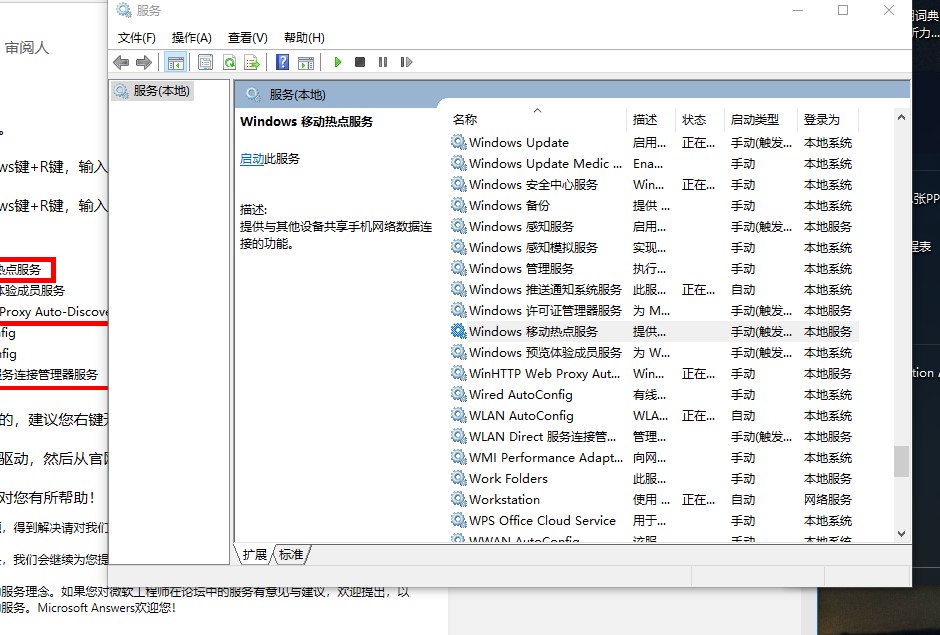Start the service with the green play icon

[338, 62]
